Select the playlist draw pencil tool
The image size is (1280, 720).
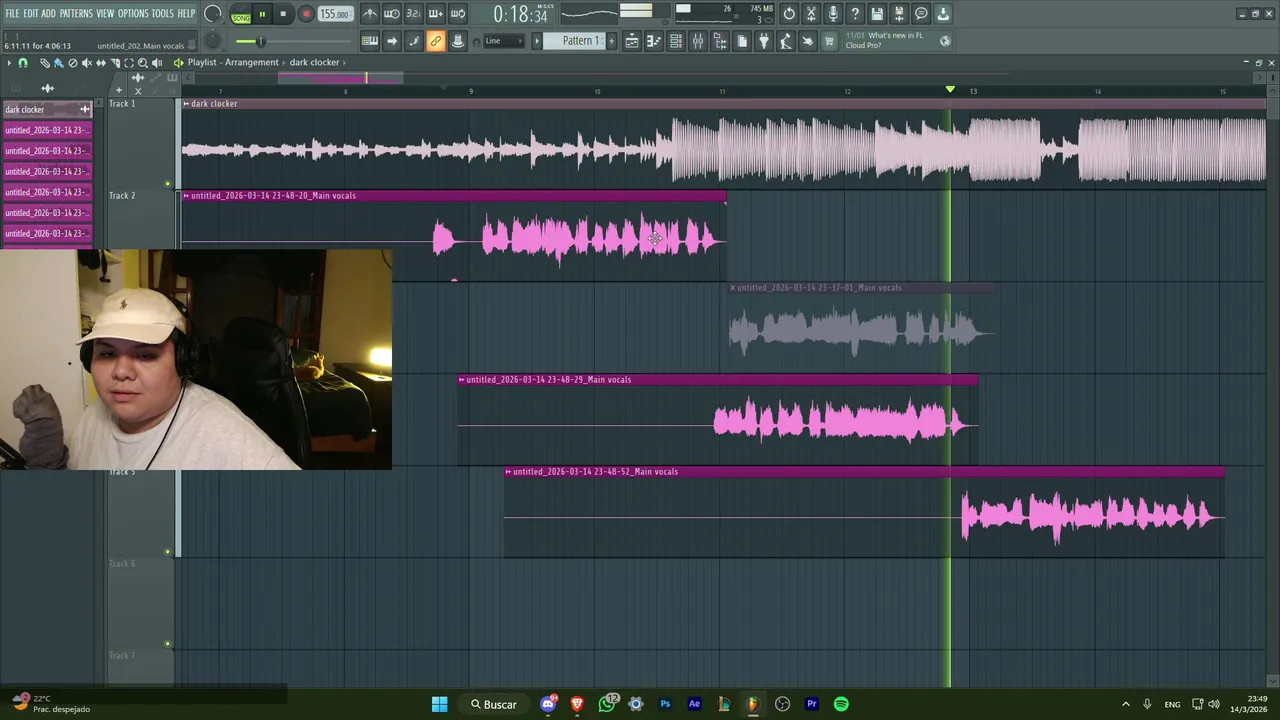45,62
